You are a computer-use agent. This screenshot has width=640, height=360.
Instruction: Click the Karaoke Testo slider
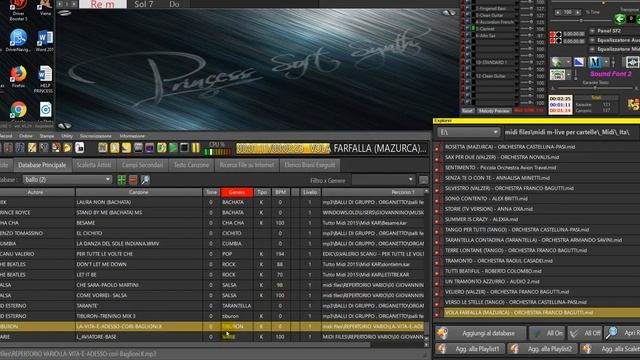[x=594, y=87]
